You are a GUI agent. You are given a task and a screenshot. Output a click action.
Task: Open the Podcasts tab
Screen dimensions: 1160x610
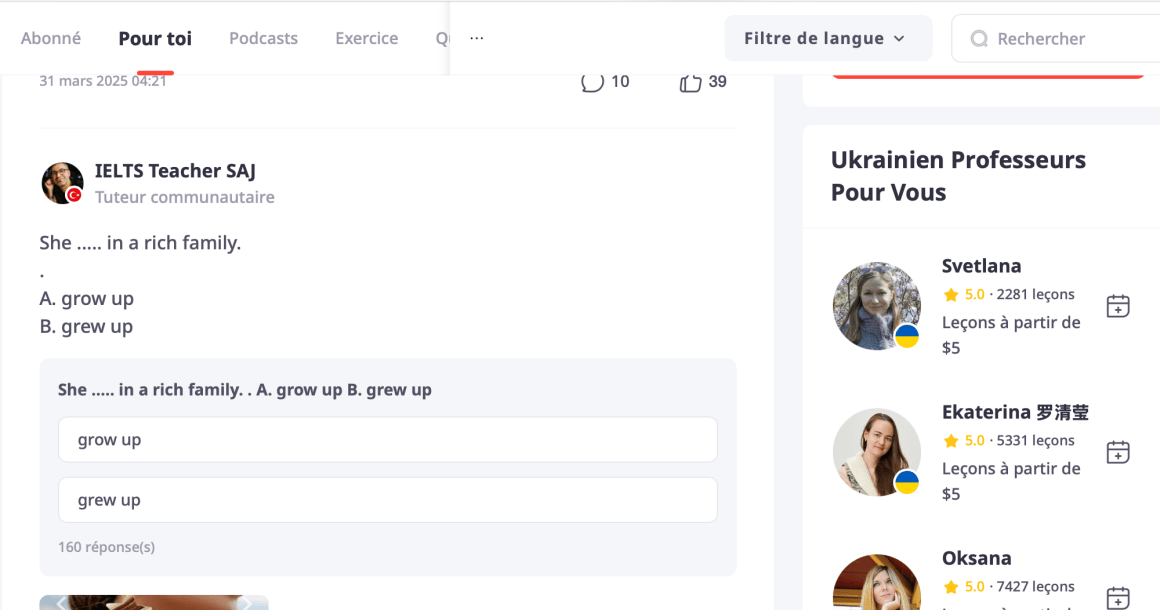click(263, 39)
